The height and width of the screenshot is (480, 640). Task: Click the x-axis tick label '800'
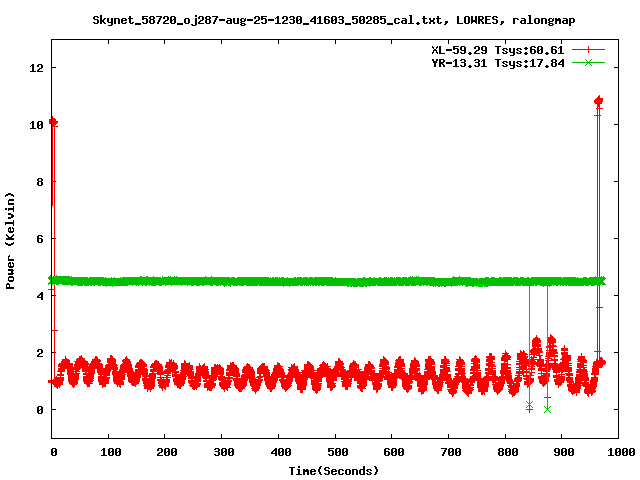point(508,452)
